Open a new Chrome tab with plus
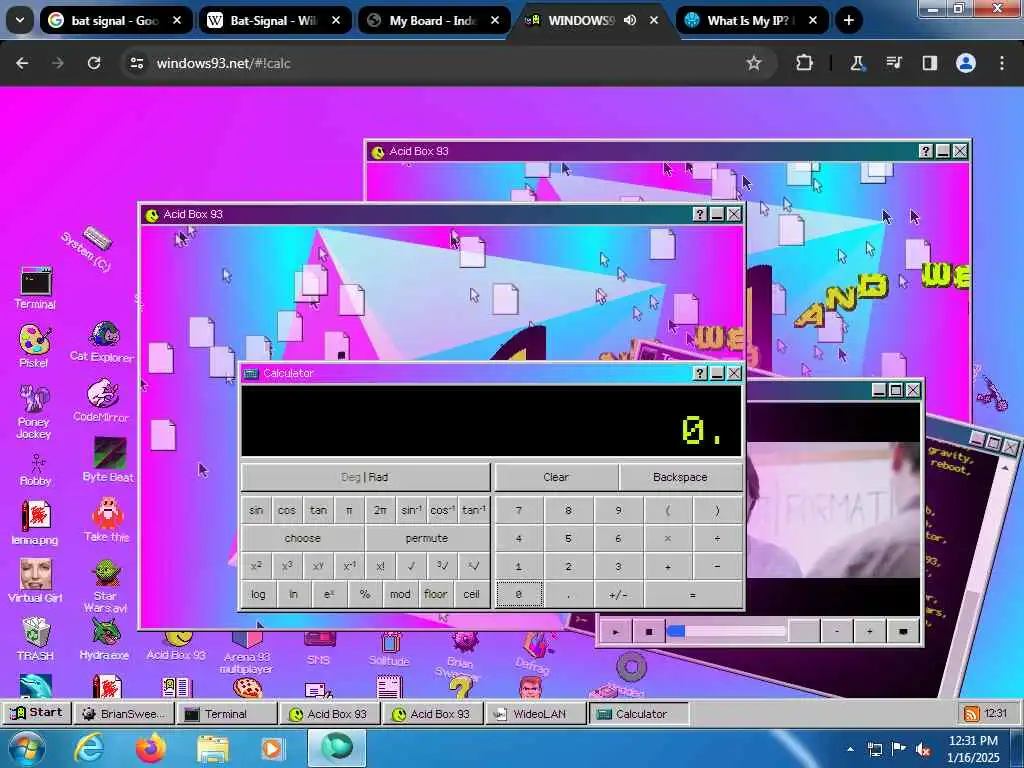Screen dimensions: 1024x768 (848, 20)
